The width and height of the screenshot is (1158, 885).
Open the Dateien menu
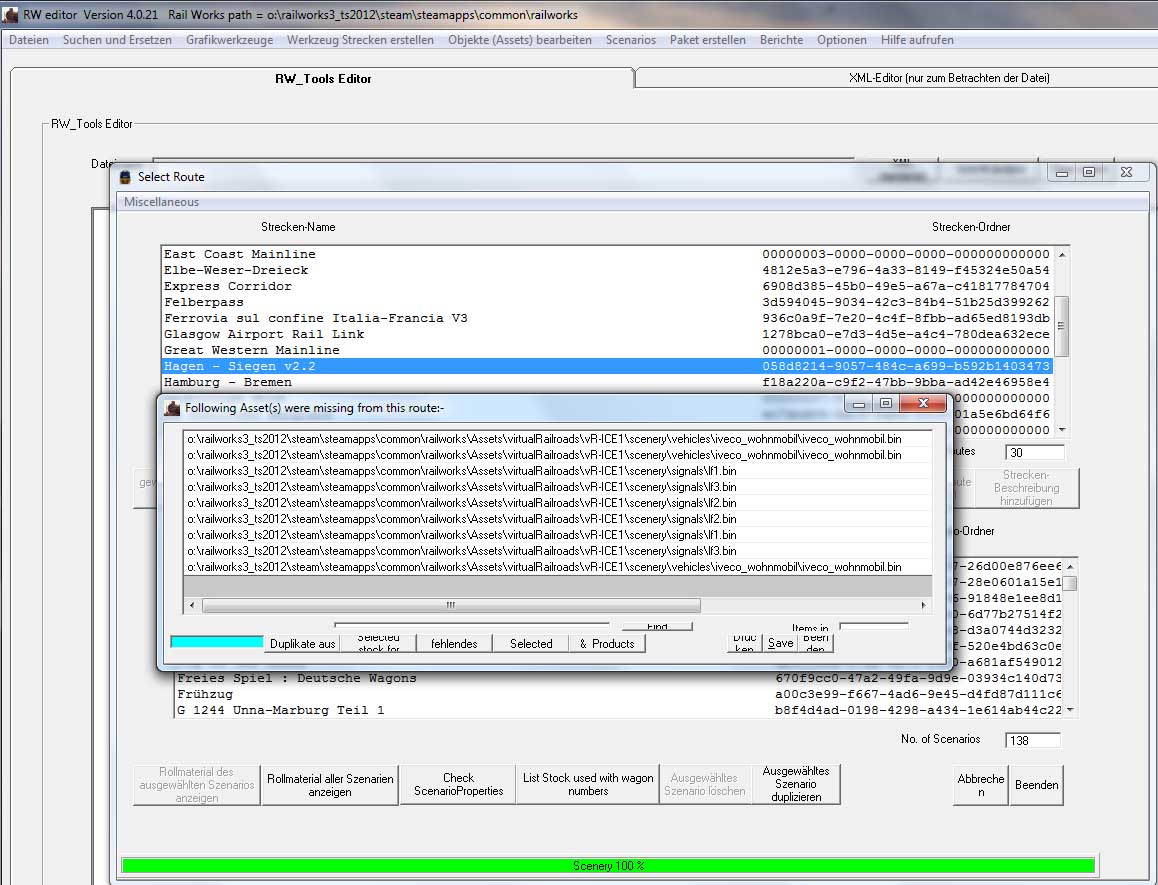pos(29,40)
